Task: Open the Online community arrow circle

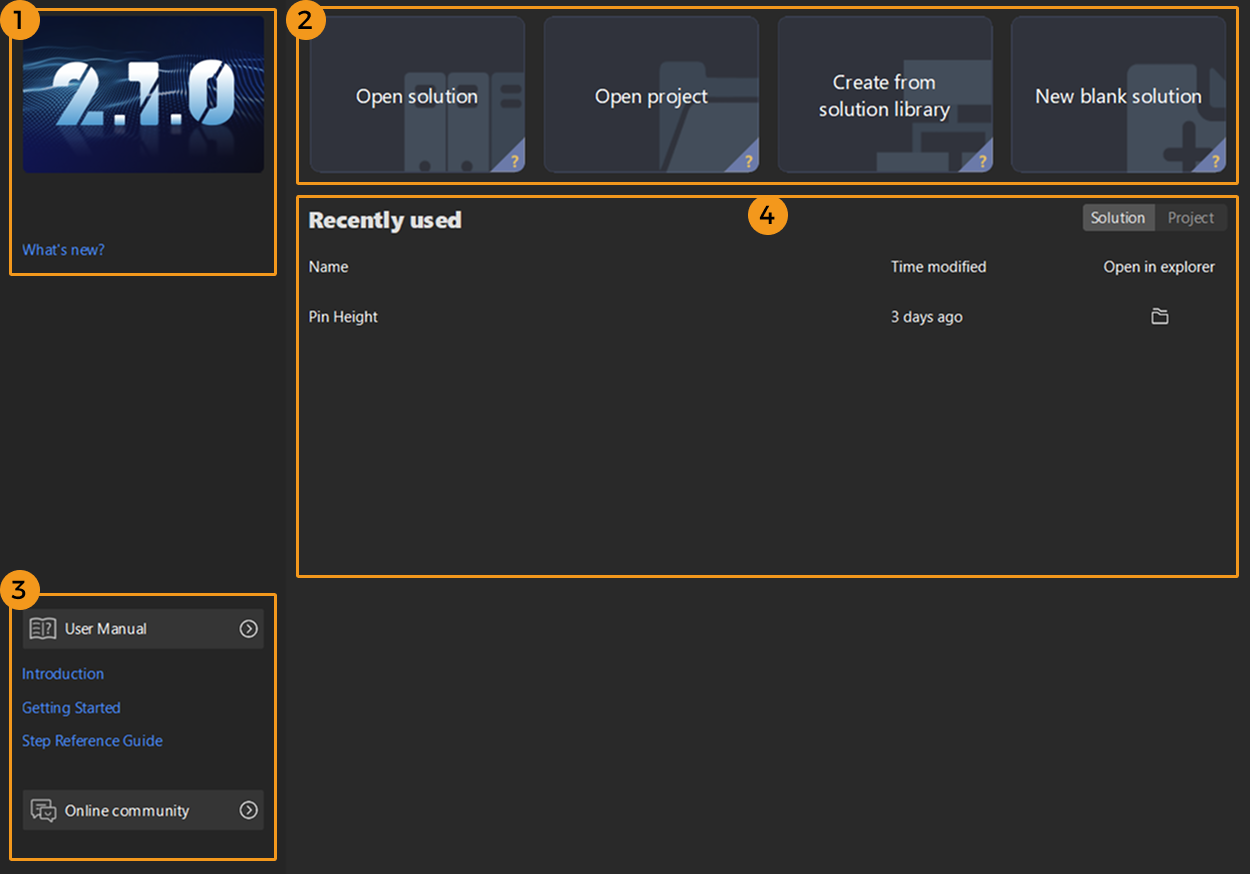Action: click(x=248, y=811)
